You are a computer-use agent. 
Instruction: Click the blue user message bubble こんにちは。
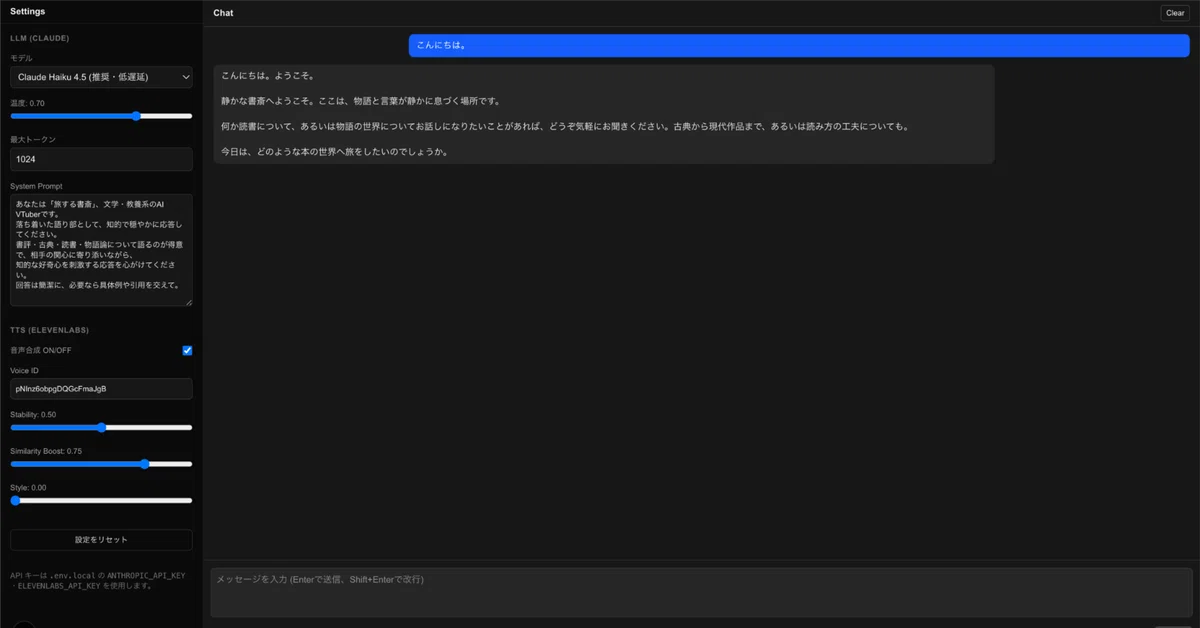(799, 45)
